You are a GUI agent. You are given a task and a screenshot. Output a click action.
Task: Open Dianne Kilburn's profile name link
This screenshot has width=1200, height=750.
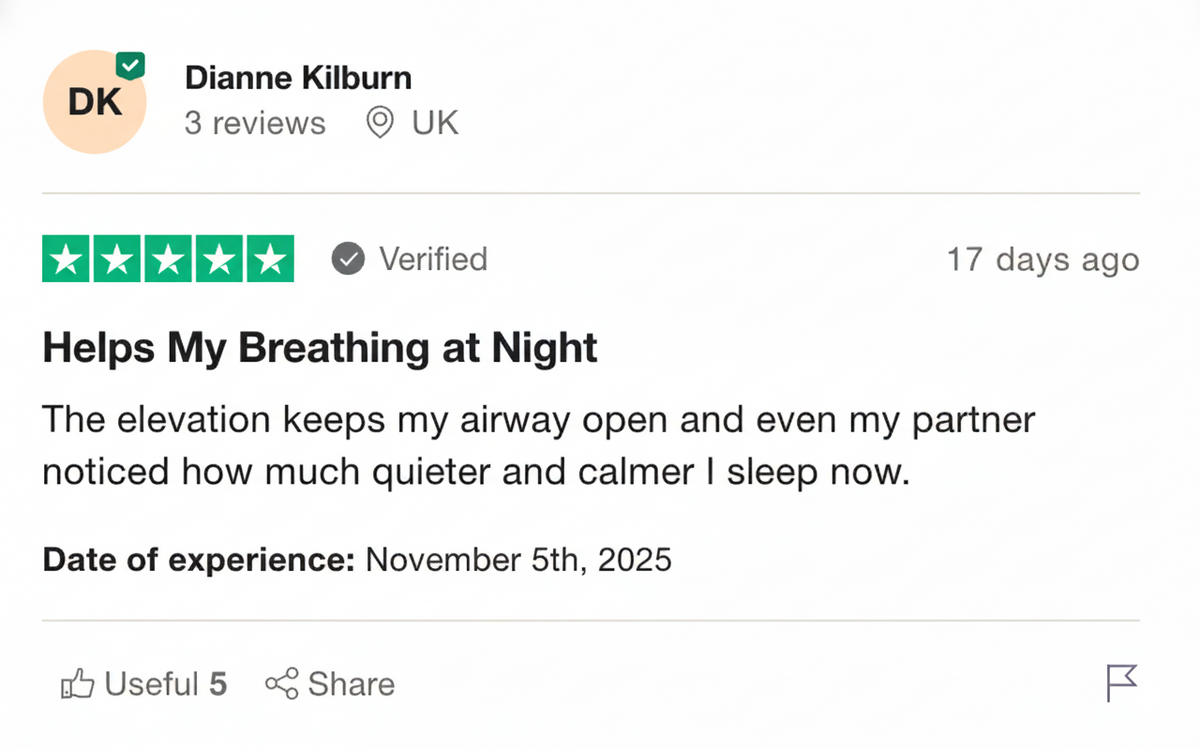(298, 78)
